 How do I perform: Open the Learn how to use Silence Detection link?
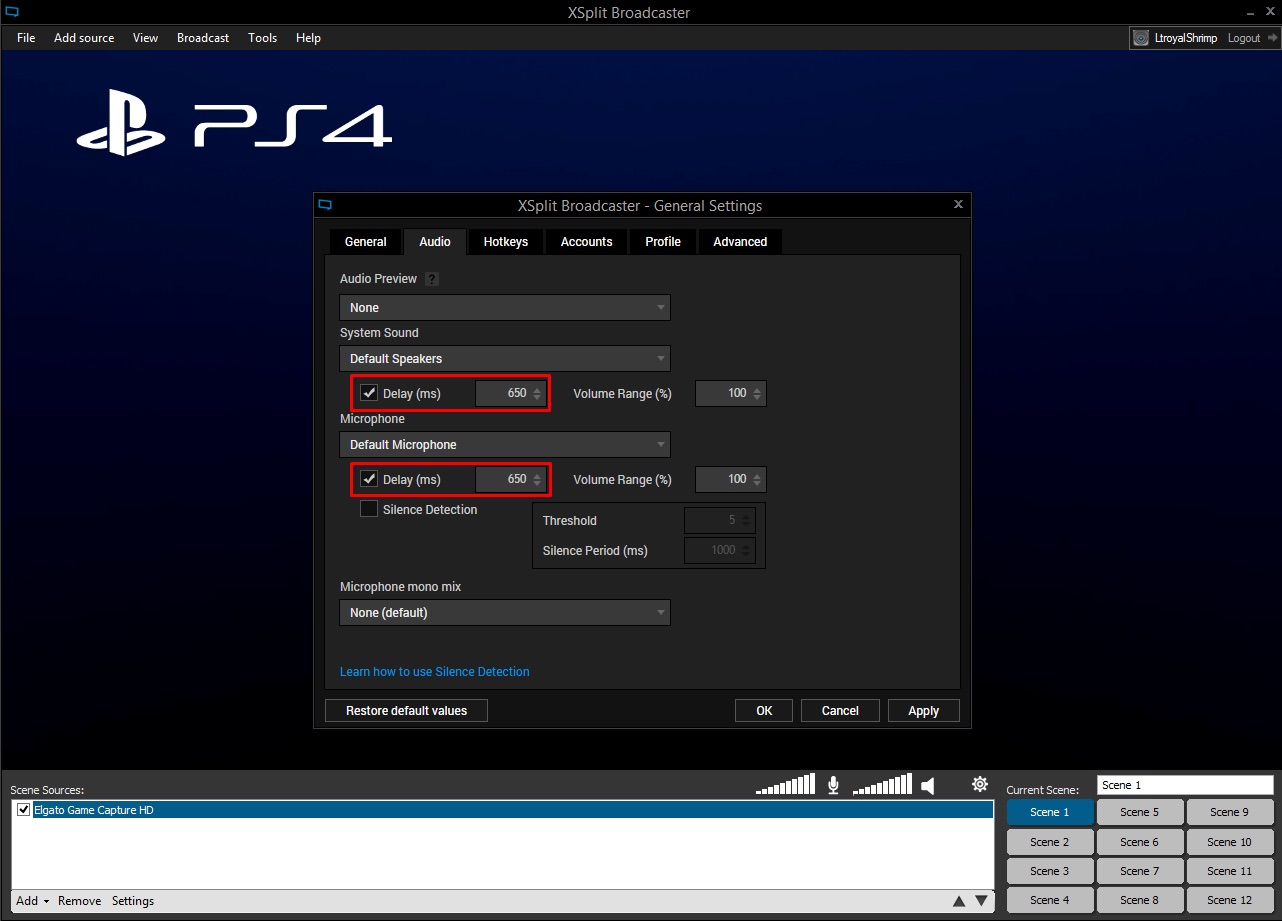(x=434, y=671)
